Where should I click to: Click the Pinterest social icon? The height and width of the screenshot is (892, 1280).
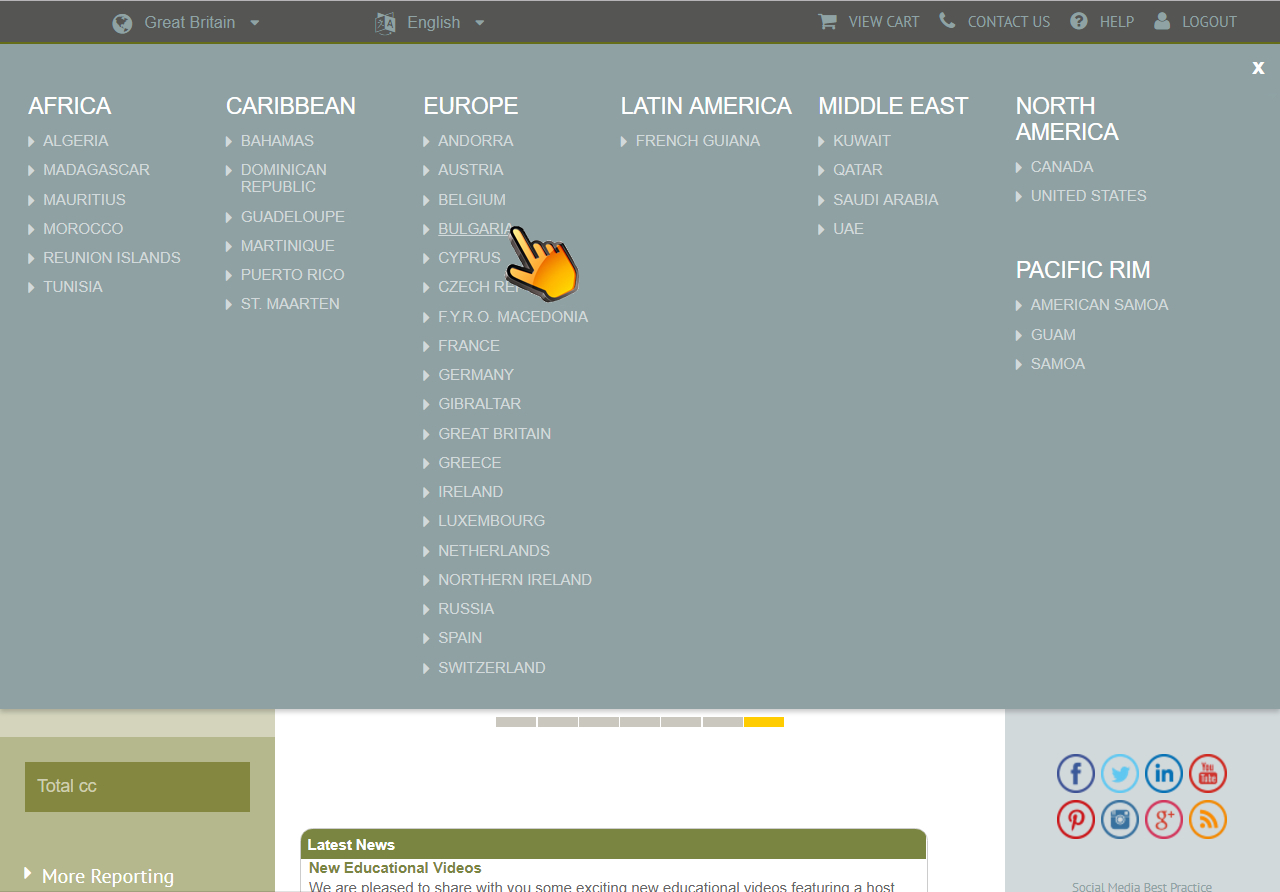click(x=1076, y=820)
